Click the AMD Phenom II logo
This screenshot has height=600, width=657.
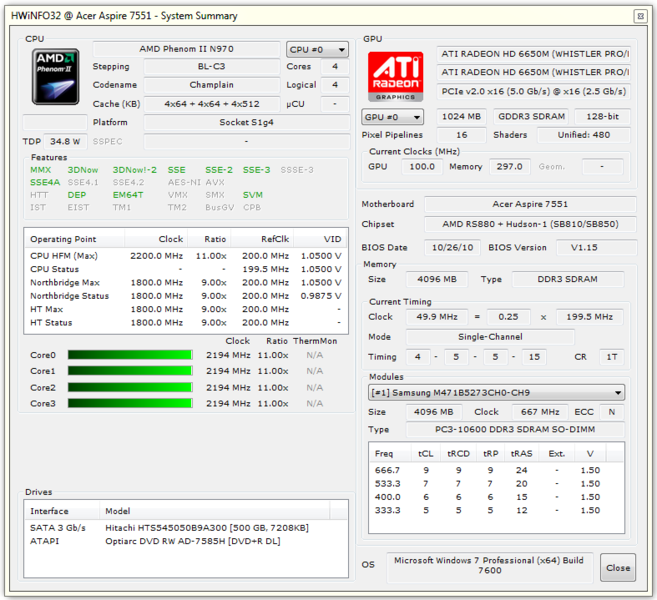(55, 76)
